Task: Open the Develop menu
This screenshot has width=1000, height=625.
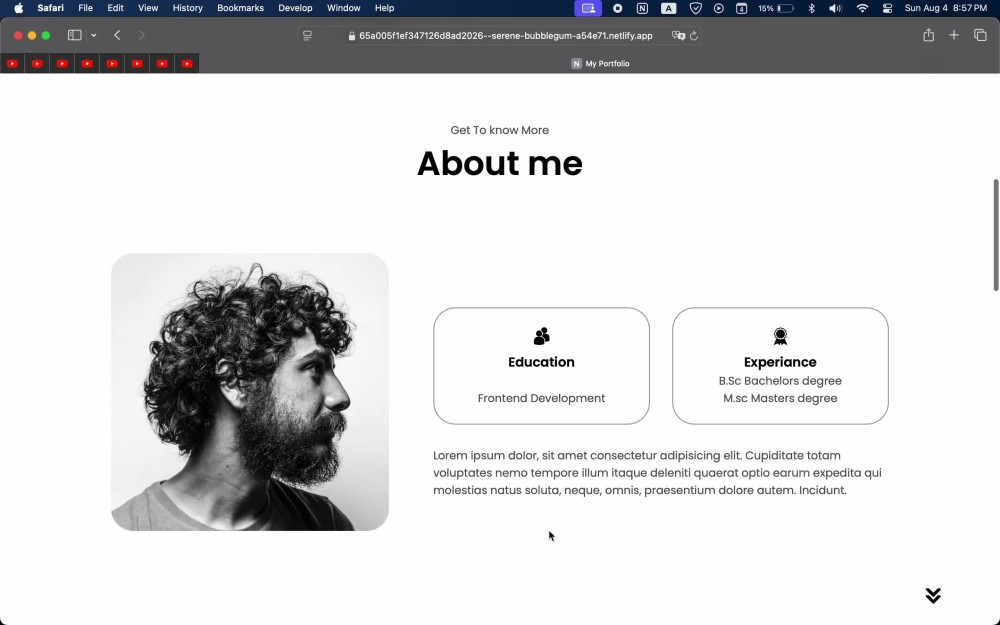Action: (x=295, y=8)
